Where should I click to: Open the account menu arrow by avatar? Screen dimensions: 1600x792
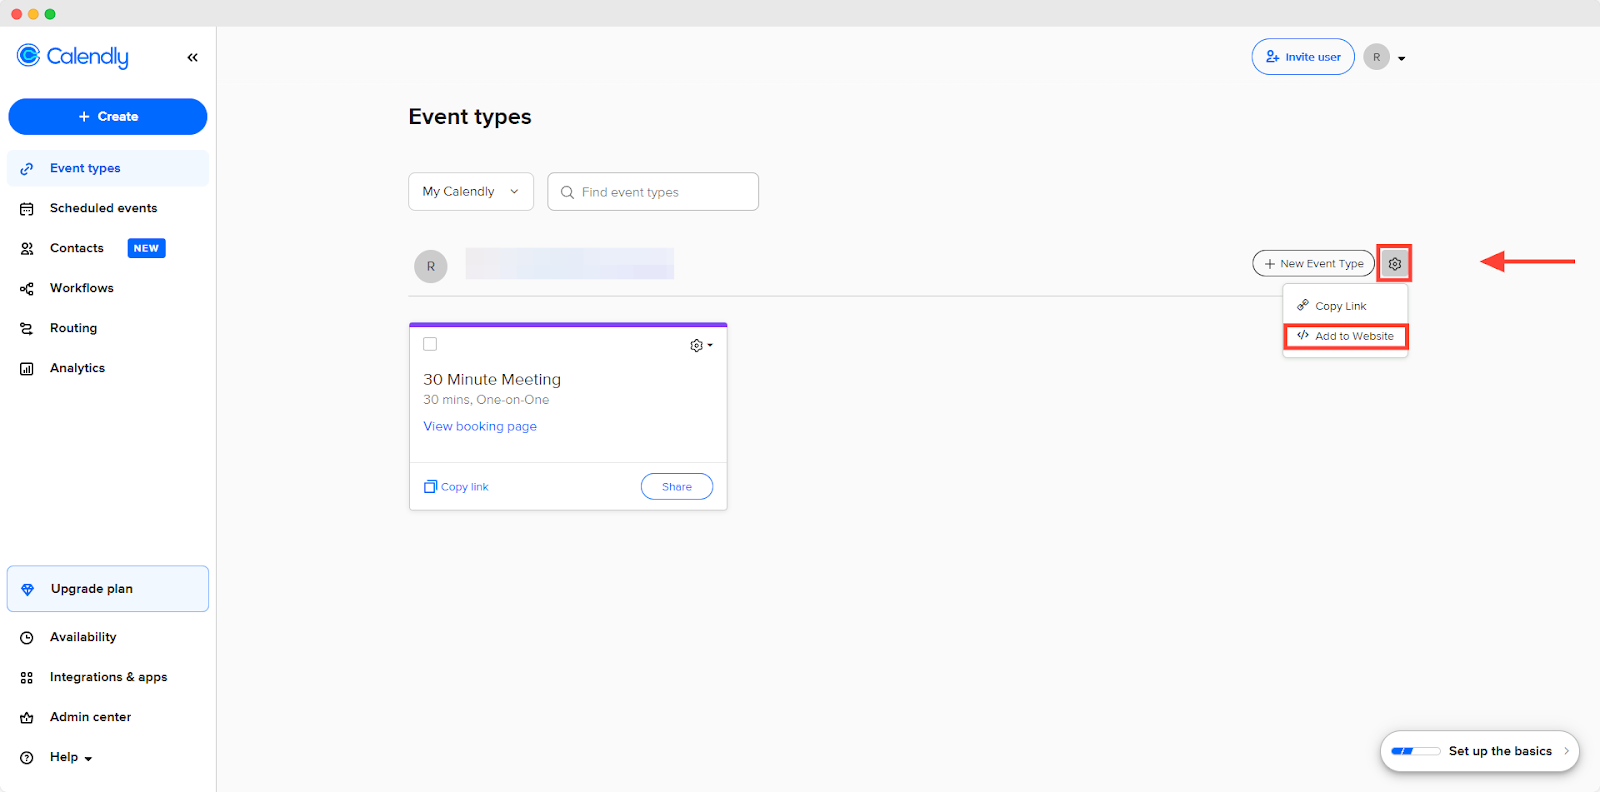[x=1402, y=59]
